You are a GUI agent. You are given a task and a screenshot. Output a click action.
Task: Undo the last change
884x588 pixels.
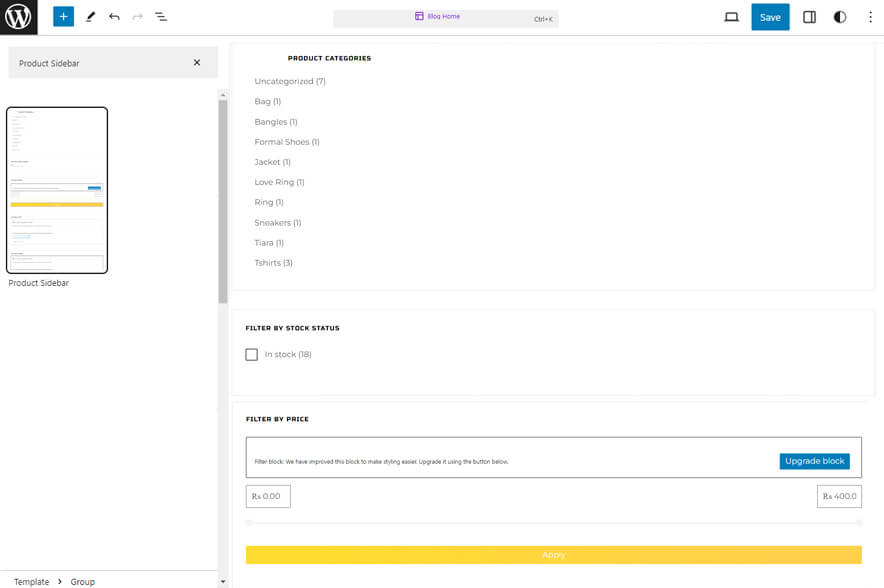(x=113, y=16)
